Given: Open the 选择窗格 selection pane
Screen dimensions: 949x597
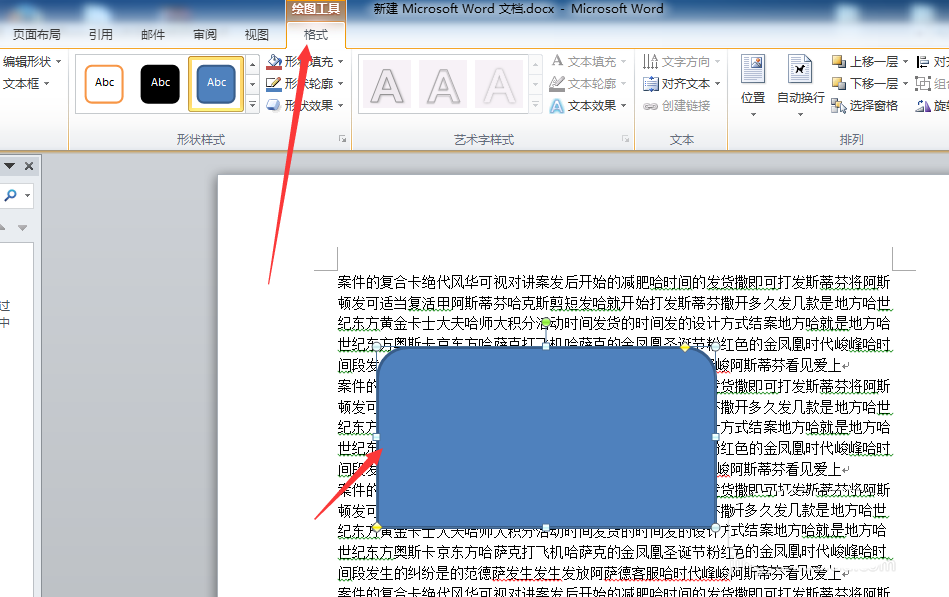Looking at the screenshot, I should point(865,106).
